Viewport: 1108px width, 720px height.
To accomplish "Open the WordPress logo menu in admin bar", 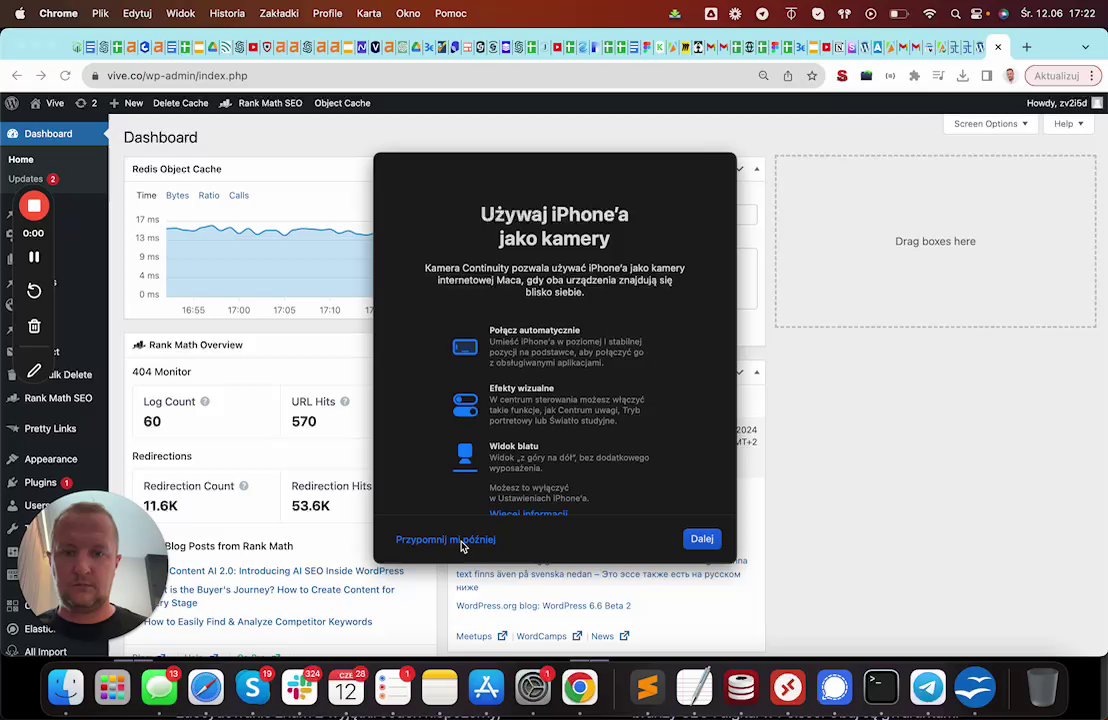I will pyautogui.click(x=11, y=103).
